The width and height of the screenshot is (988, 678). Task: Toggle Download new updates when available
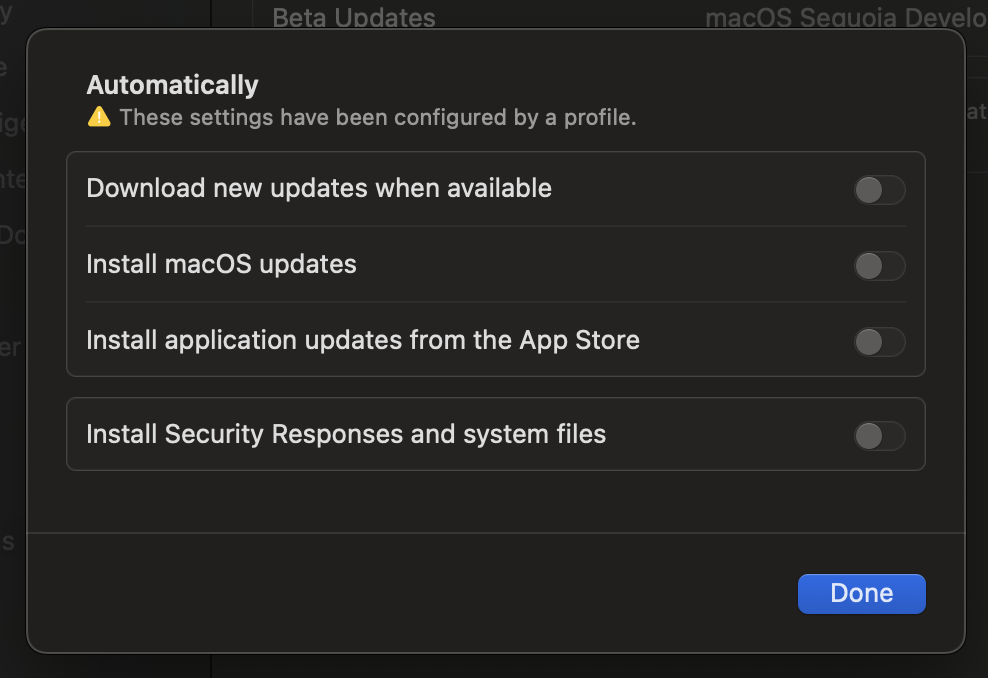(880, 190)
